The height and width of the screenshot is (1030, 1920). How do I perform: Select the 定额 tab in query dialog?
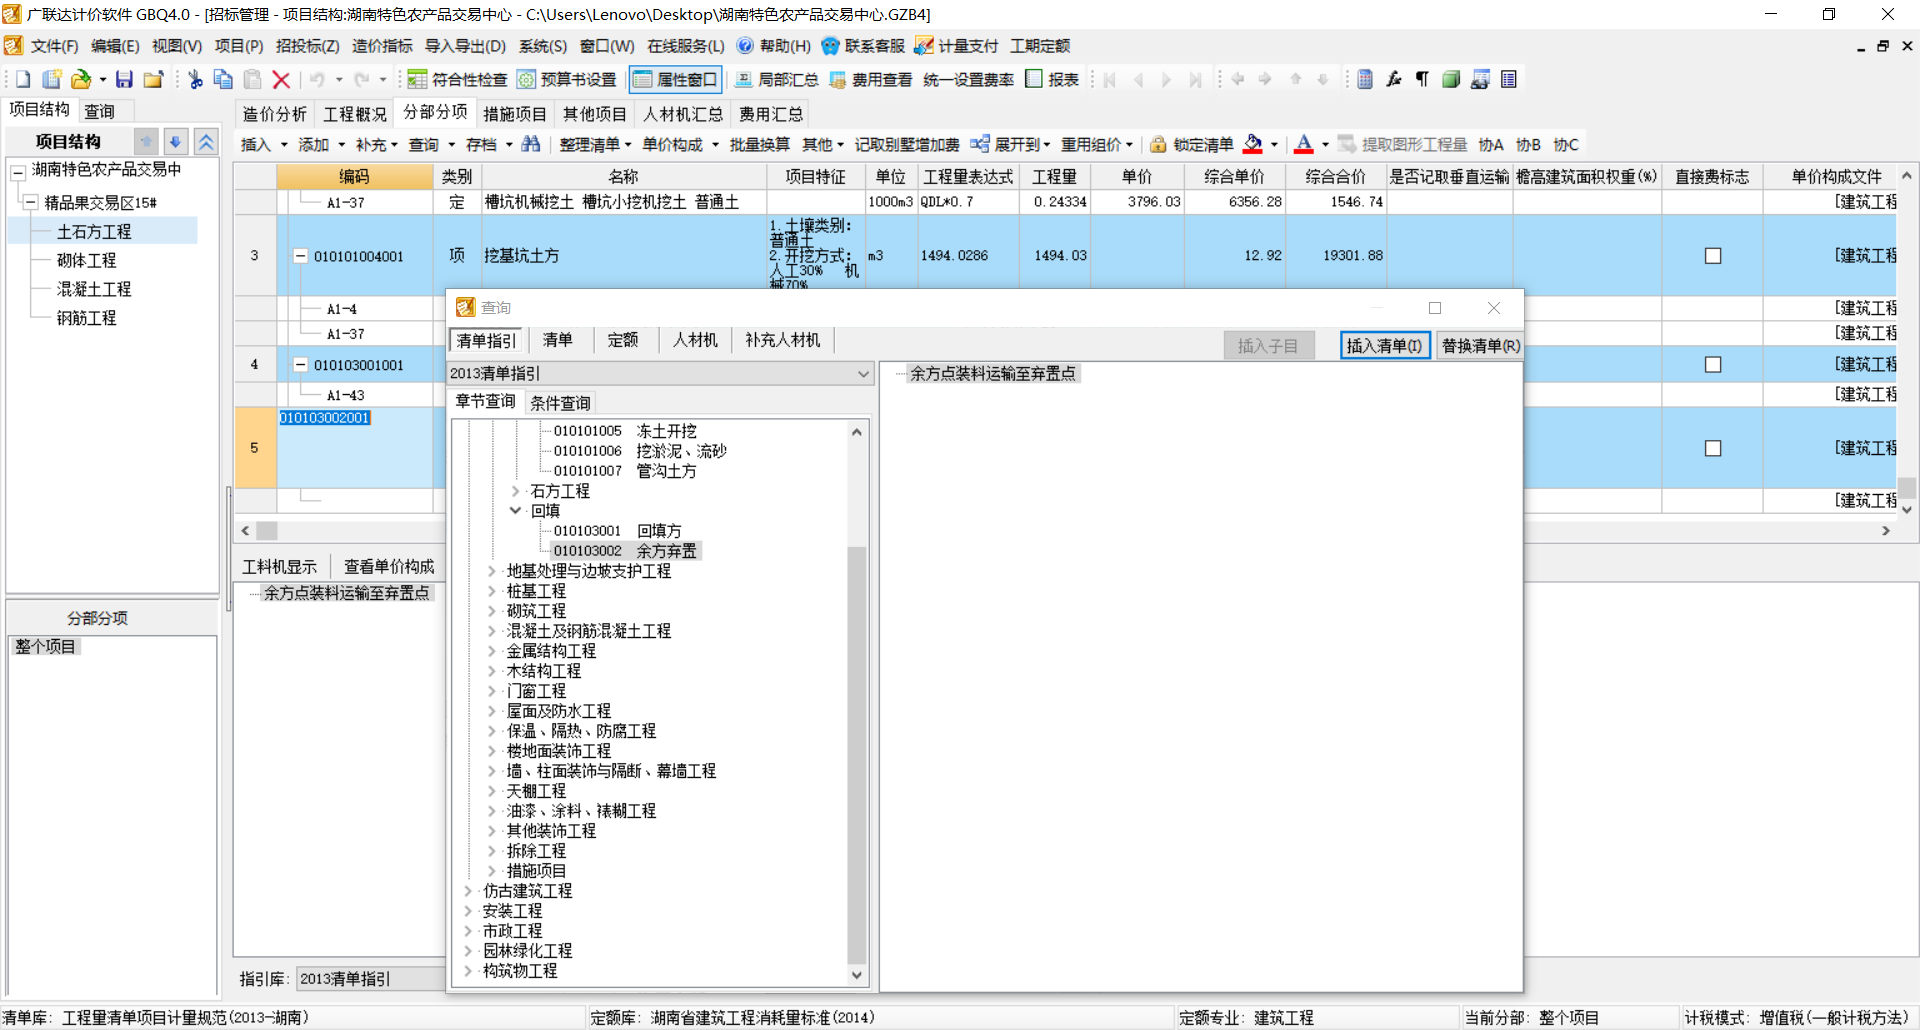623,340
